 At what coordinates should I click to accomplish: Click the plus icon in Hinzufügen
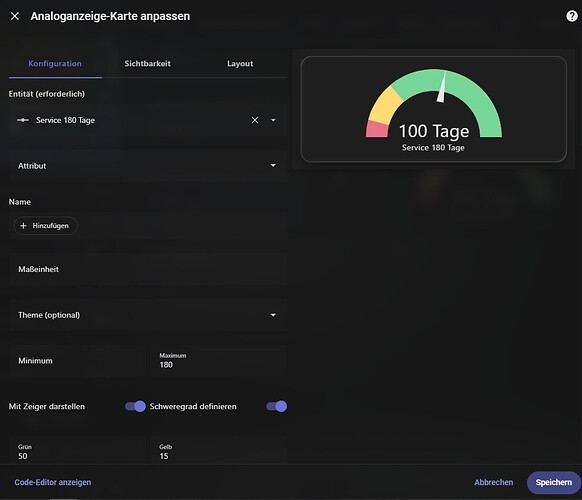(x=23, y=226)
